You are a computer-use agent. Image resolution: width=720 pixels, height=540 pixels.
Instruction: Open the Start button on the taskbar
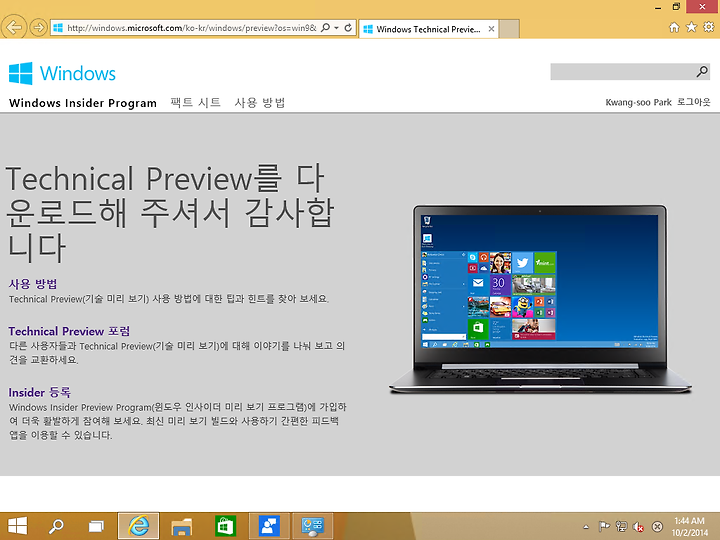(x=18, y=526)
